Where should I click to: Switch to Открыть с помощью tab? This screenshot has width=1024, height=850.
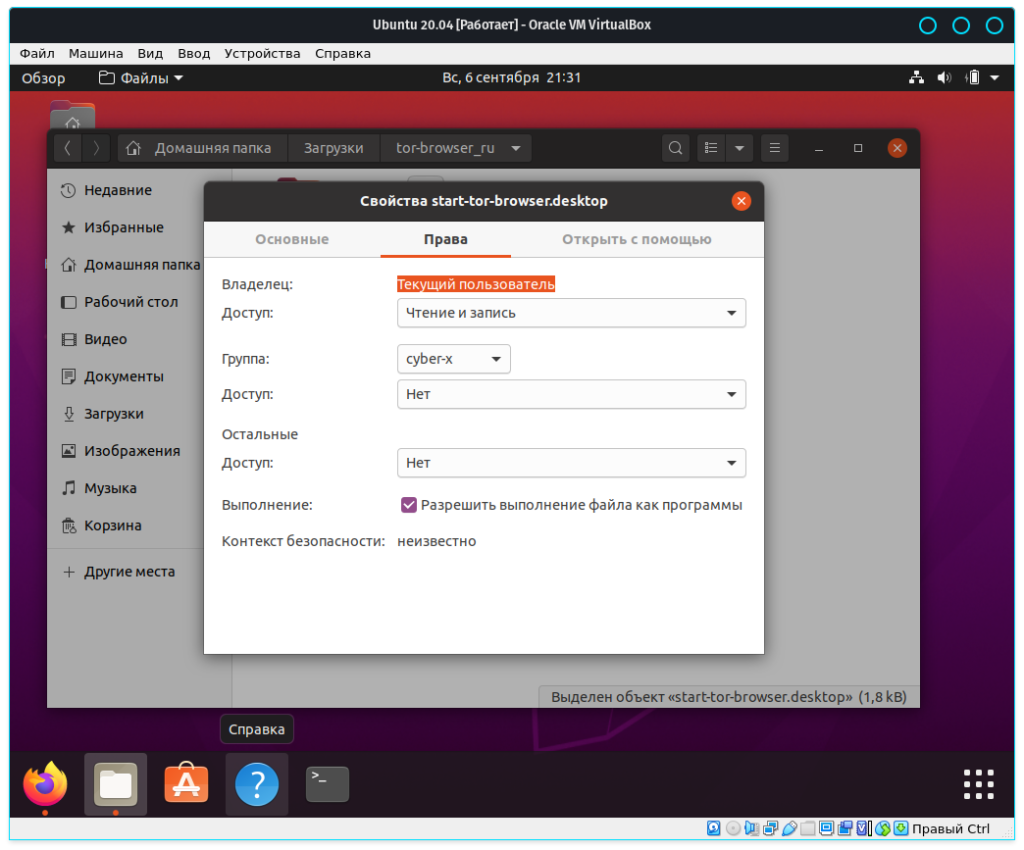click(x=636, y=240)
